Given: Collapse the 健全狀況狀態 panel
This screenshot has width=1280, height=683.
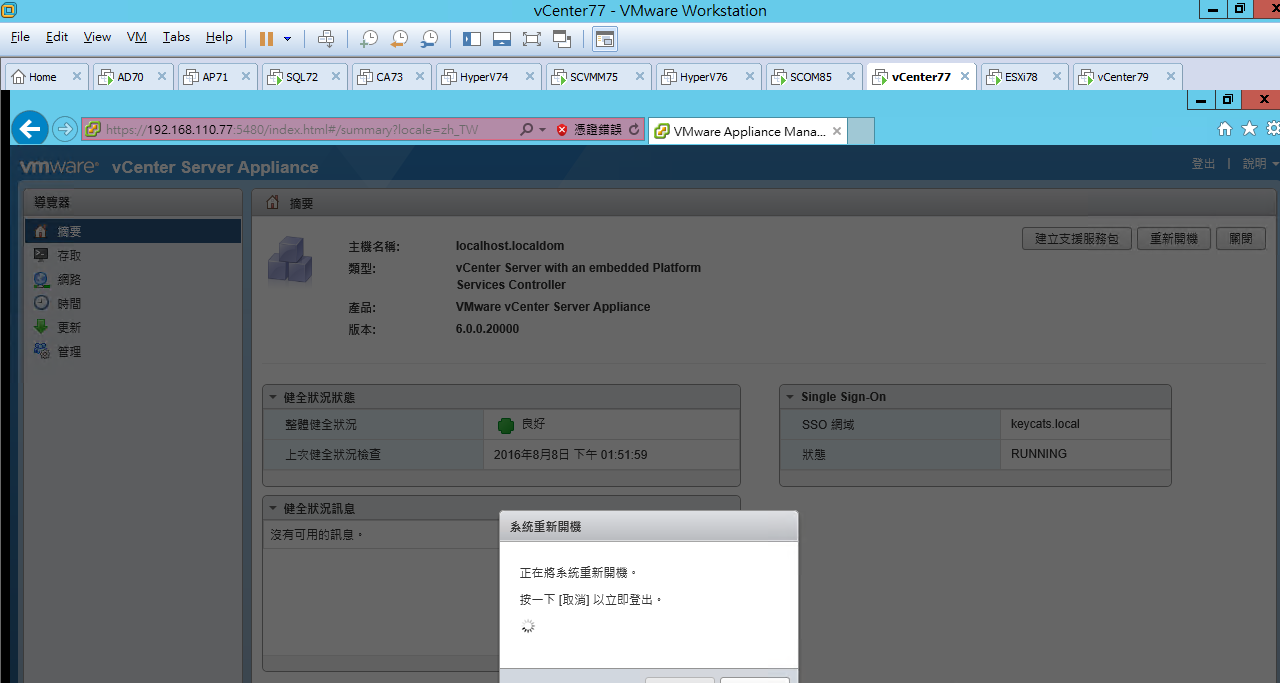Looking at the screenshot, I should point(273,397).
